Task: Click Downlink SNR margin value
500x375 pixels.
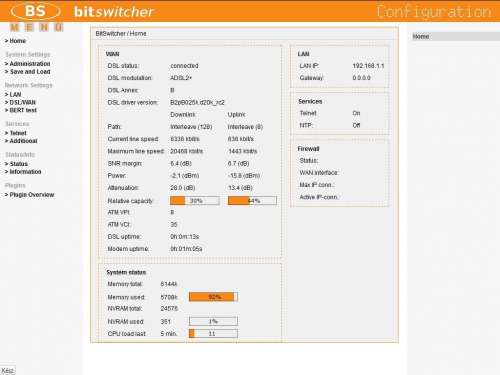Action: 182,163
